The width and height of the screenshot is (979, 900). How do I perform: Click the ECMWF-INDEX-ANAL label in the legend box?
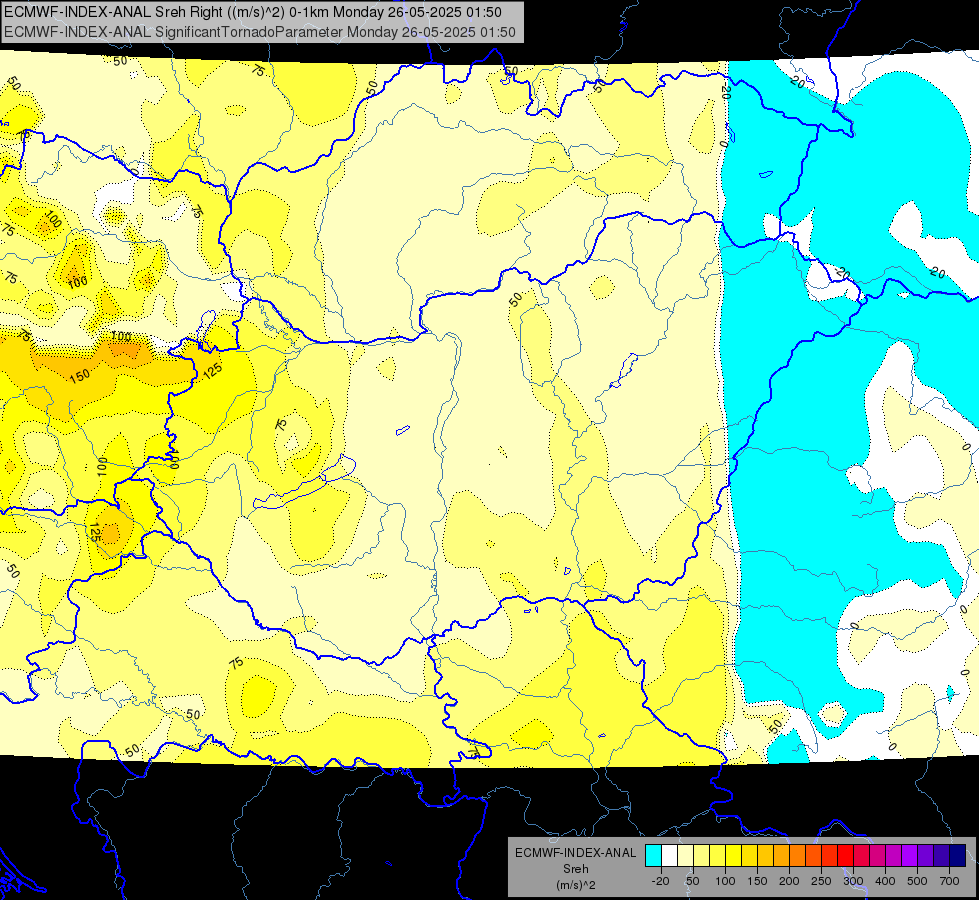576,853
